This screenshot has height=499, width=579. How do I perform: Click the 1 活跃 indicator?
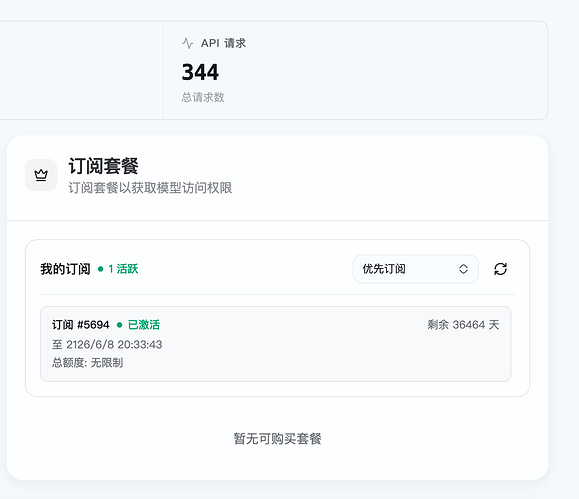pos(118,269)
